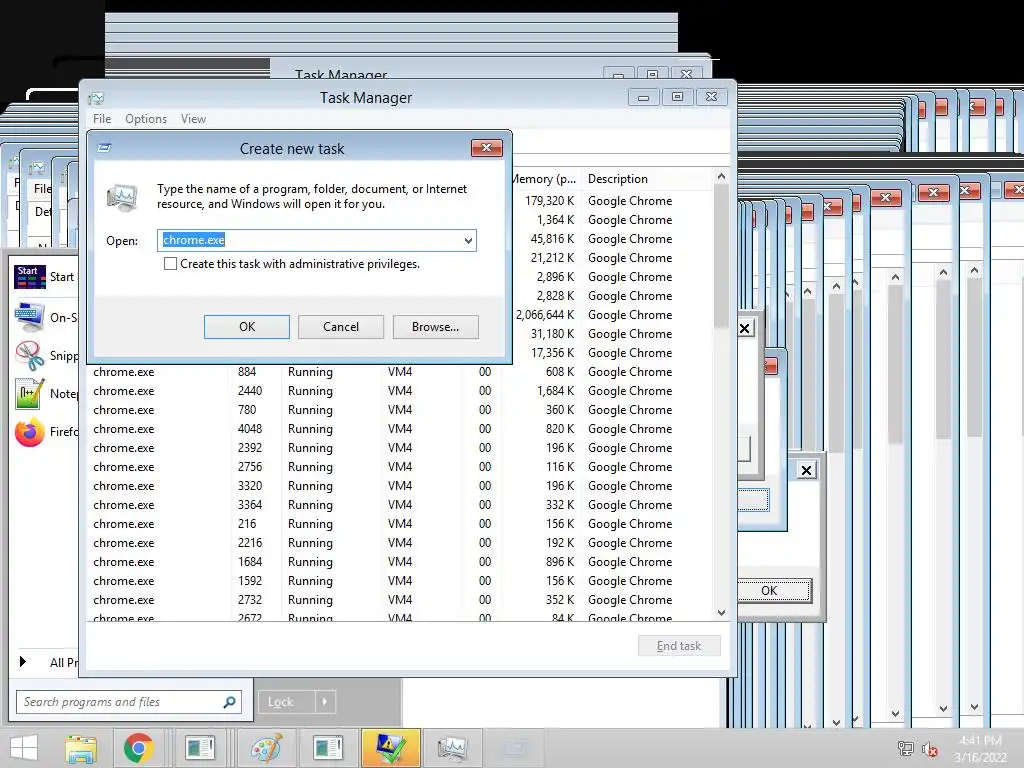Image resolution: width=1024 pixels, height=768 pixels.
Task: Open the File menu in Task Manager
Action: (x=102, y=119)
